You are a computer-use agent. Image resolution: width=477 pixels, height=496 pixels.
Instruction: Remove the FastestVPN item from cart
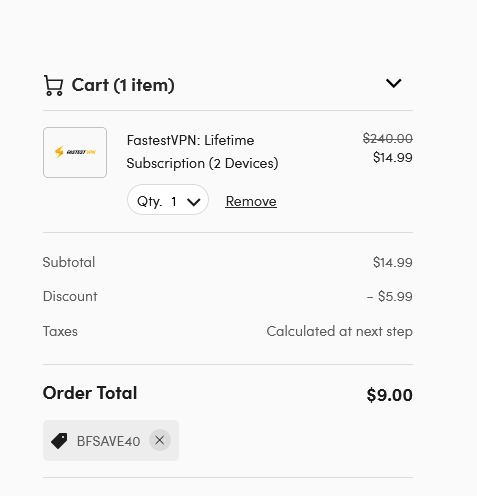click(251, 201)
